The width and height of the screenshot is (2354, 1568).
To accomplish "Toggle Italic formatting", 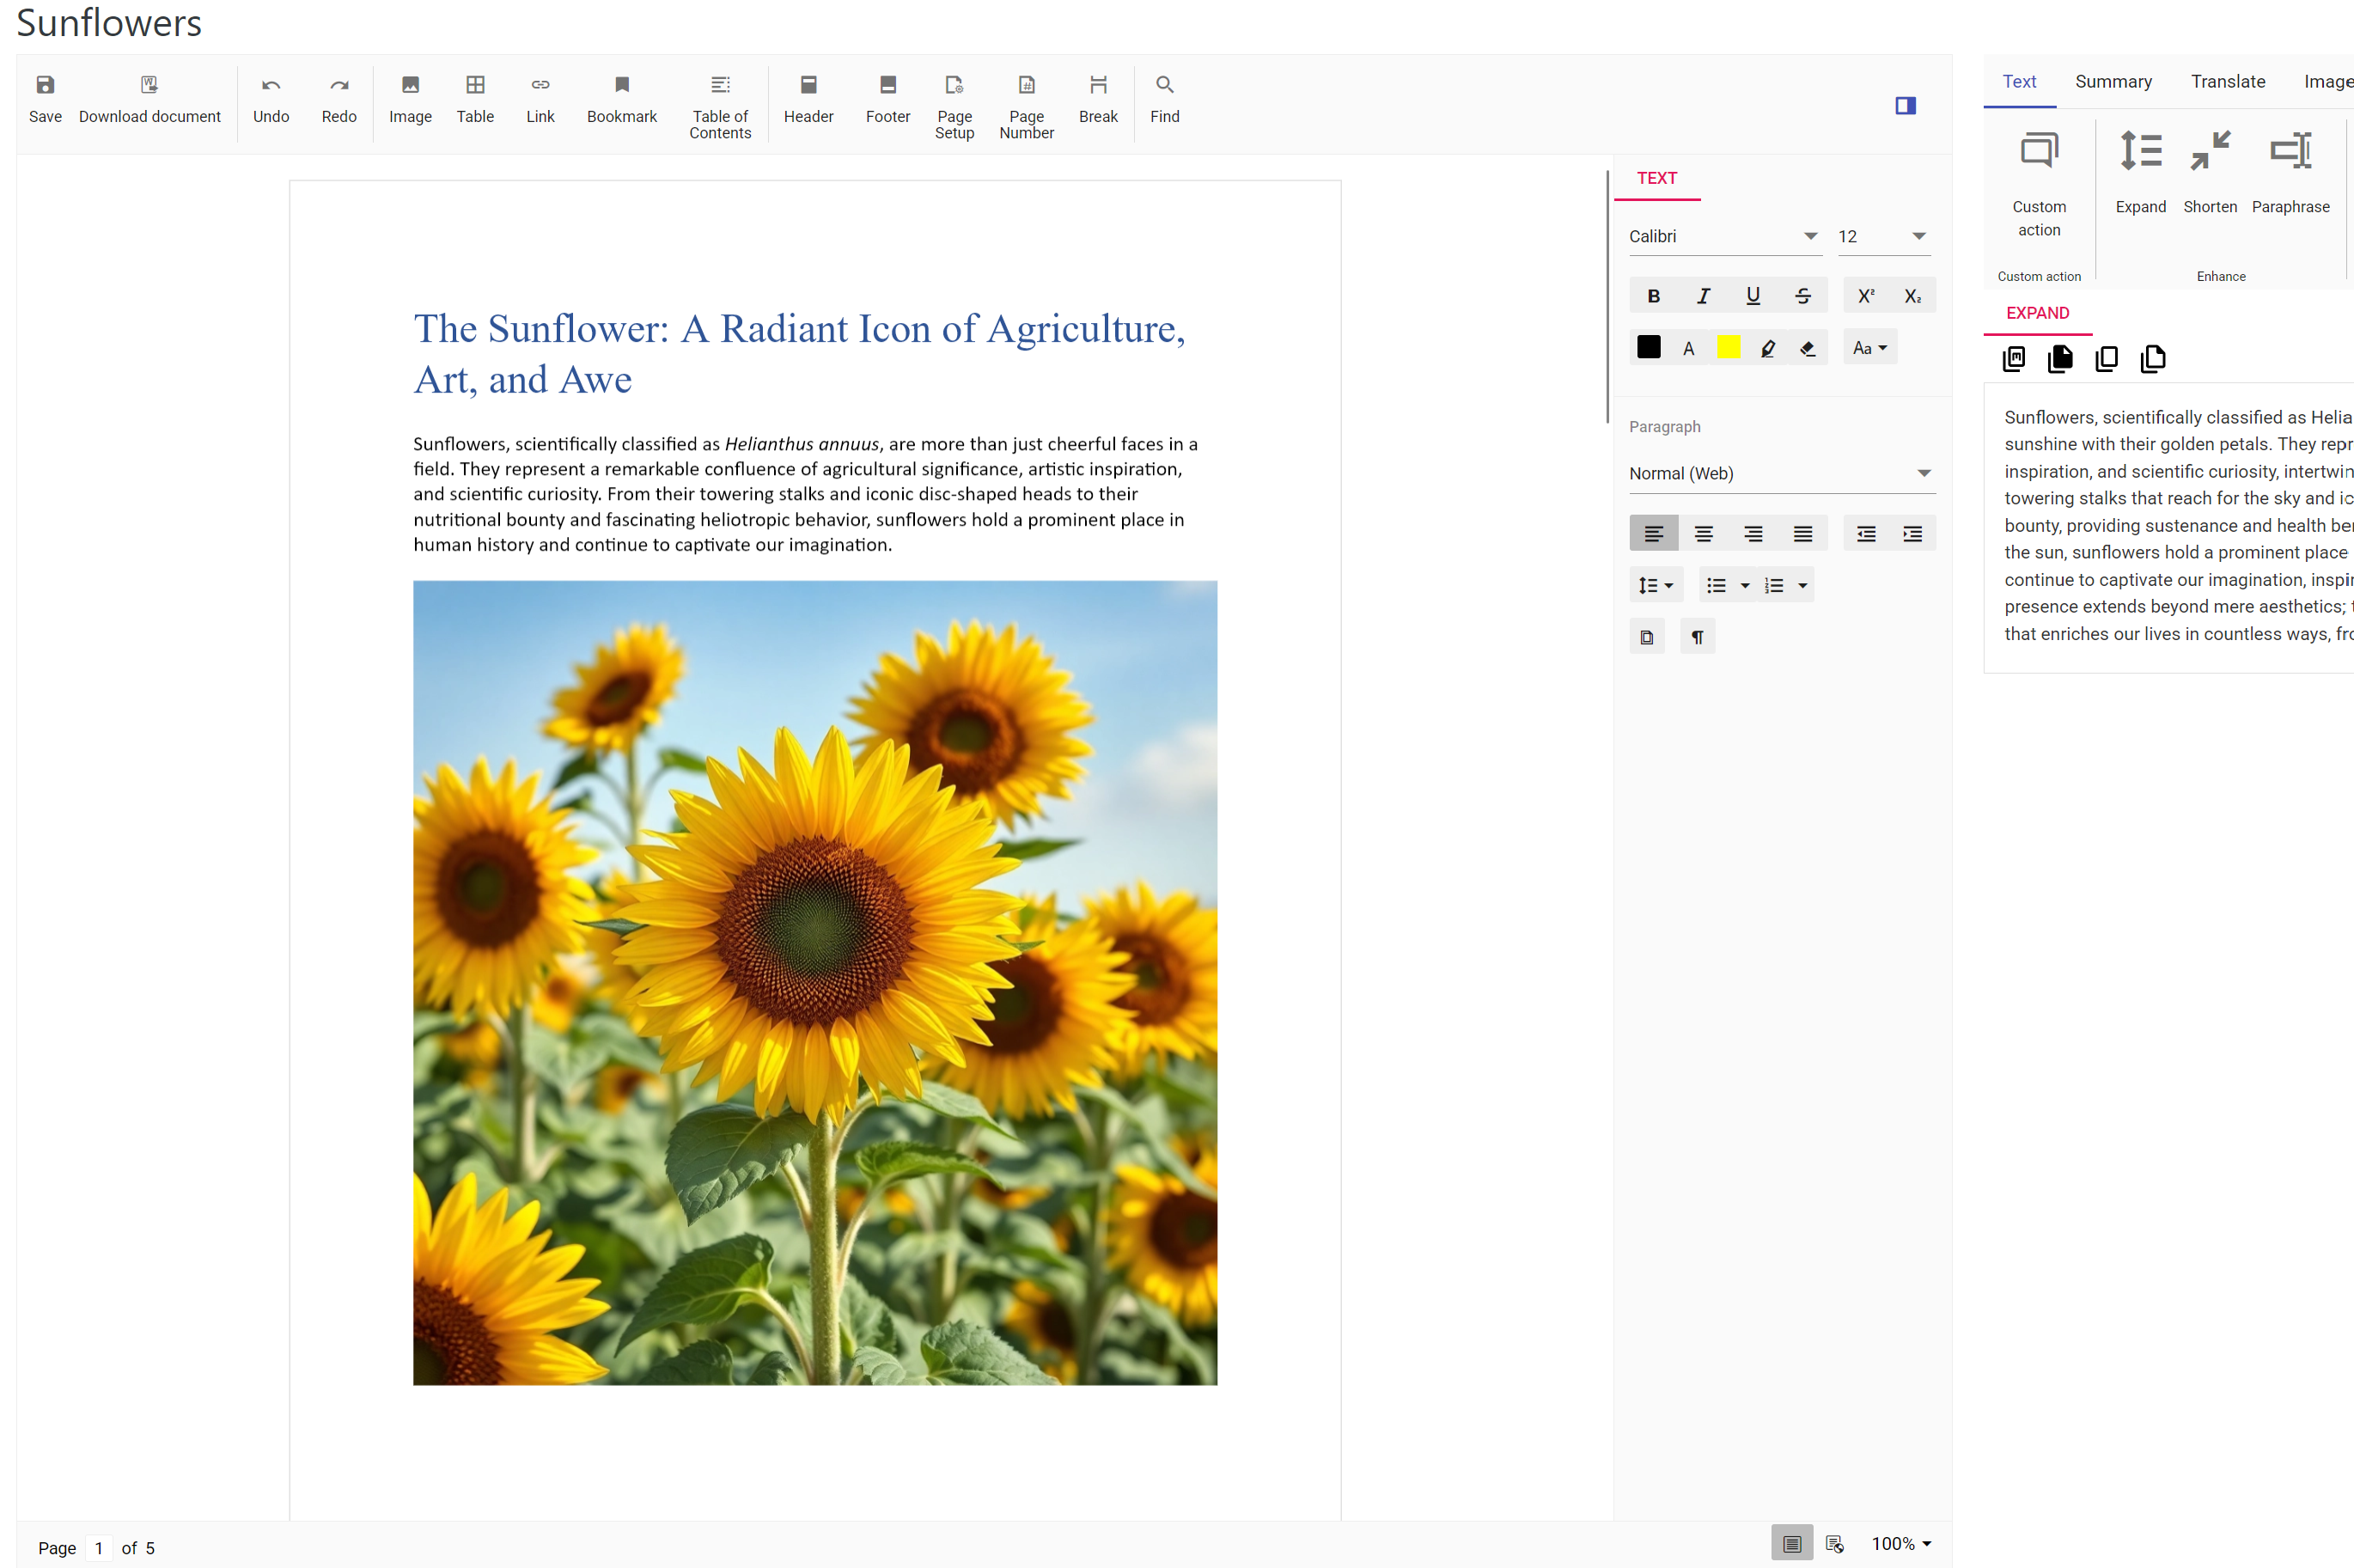I will pos(1703,296).
